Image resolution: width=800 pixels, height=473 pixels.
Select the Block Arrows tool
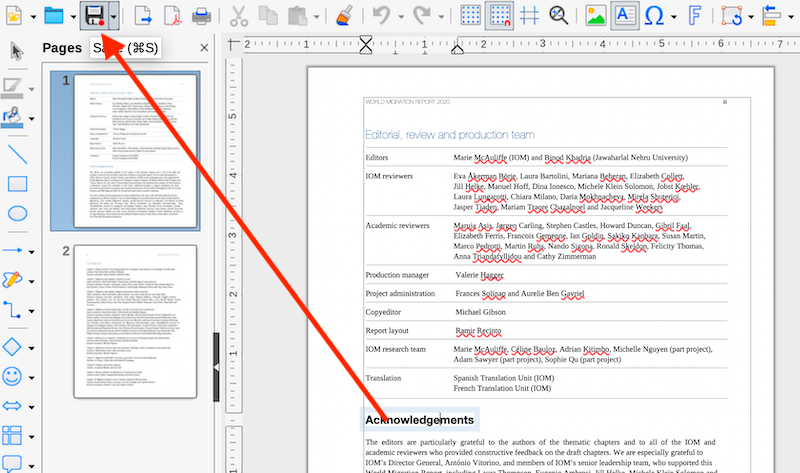tap(12, 406)
